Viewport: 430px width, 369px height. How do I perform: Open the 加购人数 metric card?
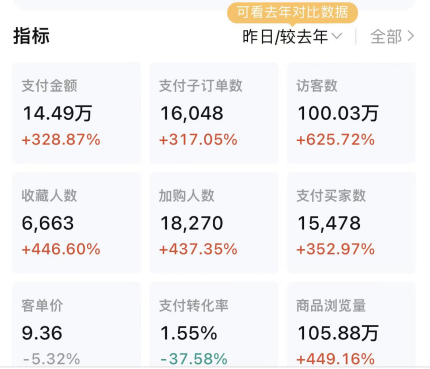[x=214, y=223]
